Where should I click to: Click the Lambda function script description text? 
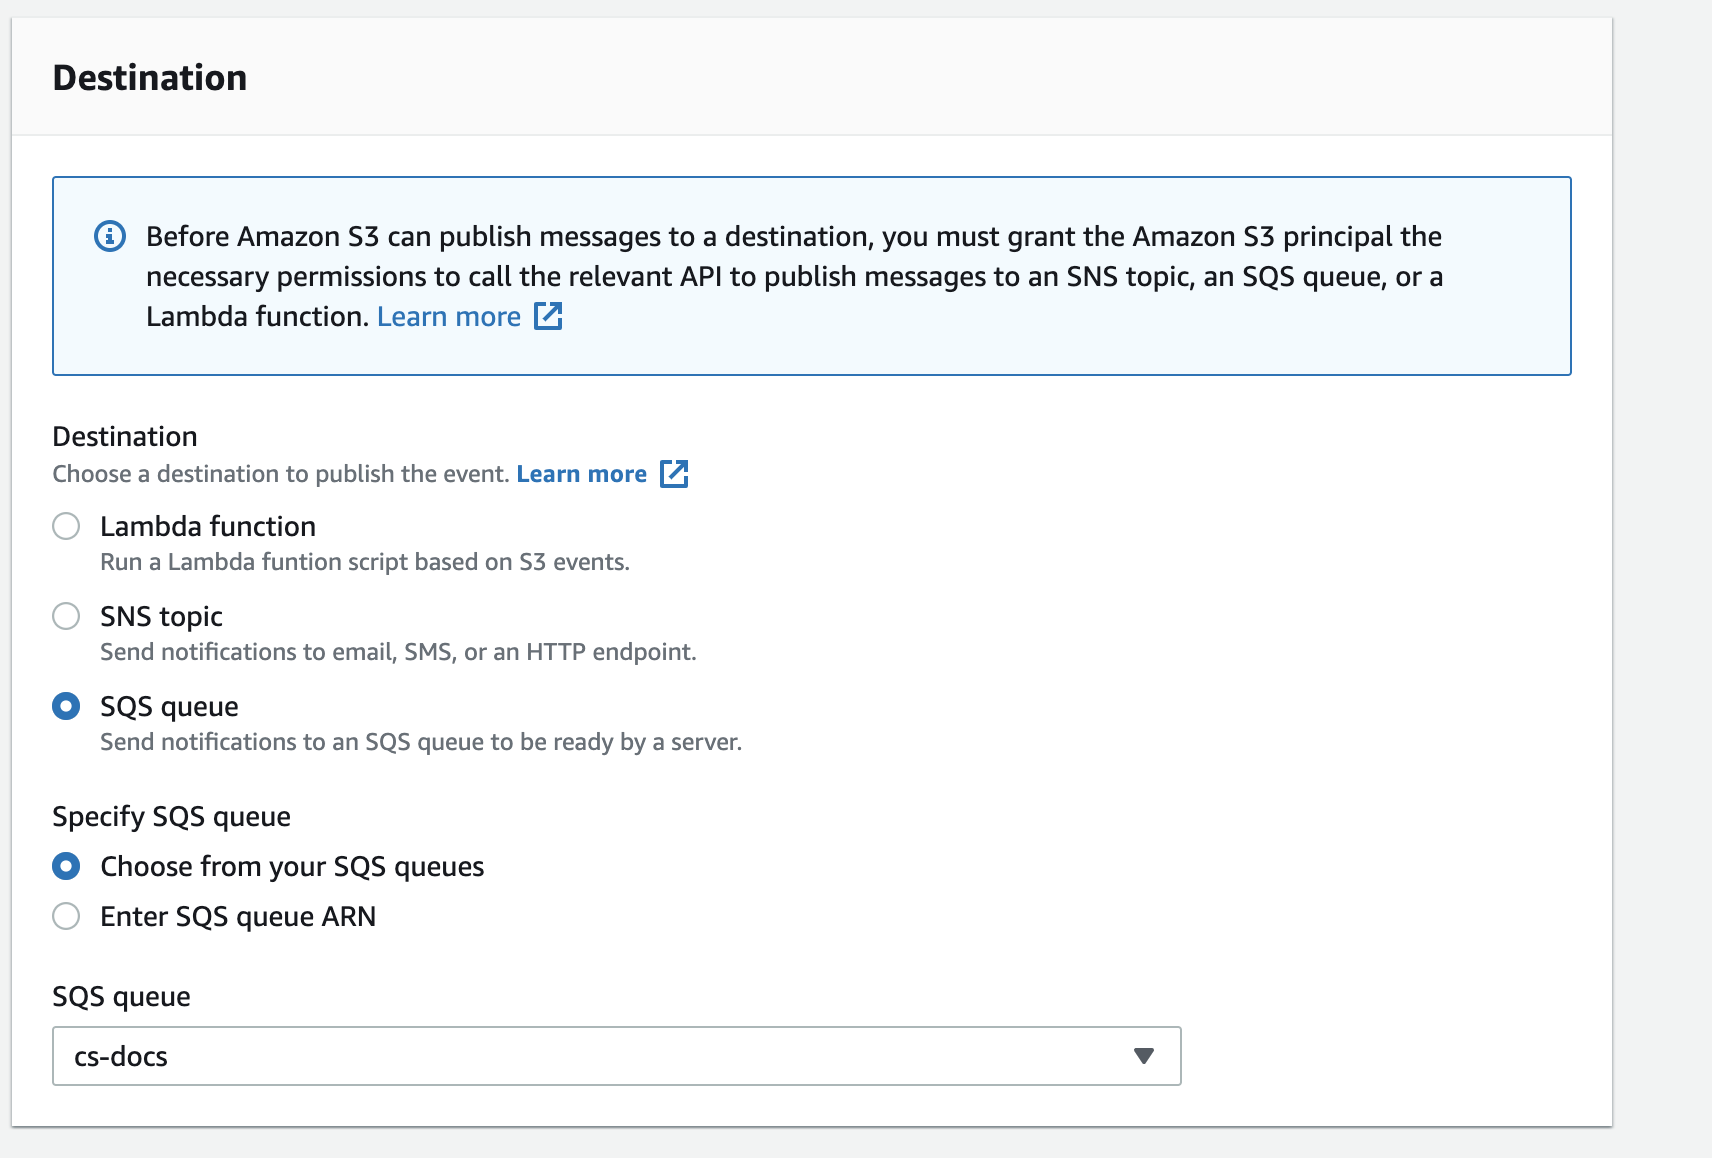point(365,562)
